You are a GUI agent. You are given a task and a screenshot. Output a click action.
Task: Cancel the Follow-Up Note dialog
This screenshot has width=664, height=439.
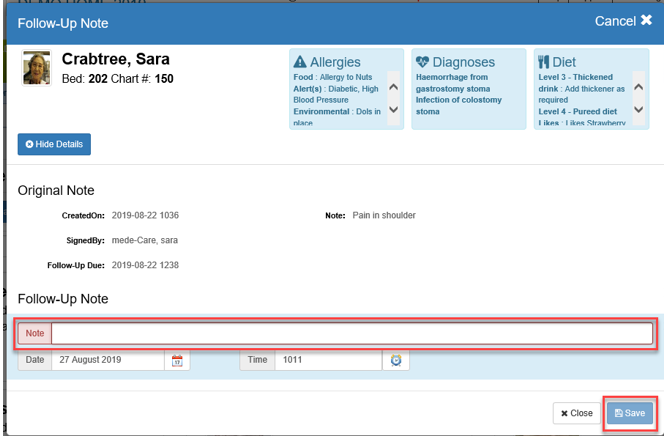click(x=623, y=21)
